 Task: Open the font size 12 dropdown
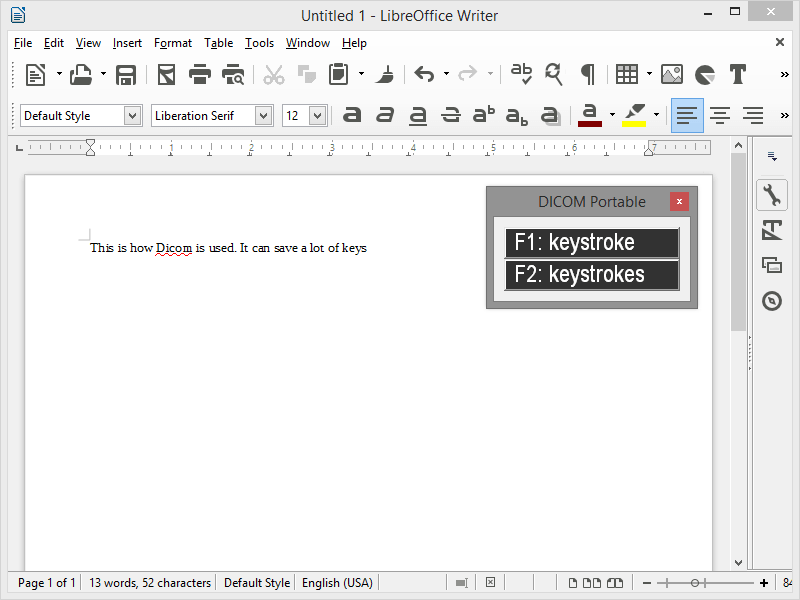pyautogui.click(x=317, y=116)
